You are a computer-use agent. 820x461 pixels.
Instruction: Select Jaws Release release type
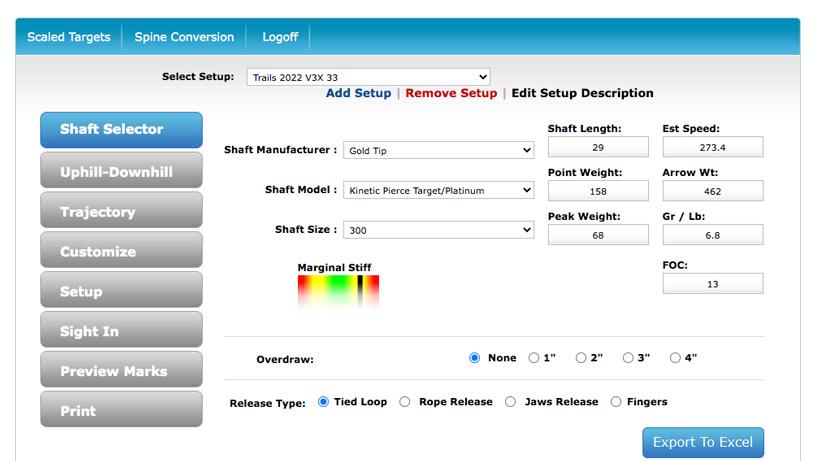pos(510,401)
